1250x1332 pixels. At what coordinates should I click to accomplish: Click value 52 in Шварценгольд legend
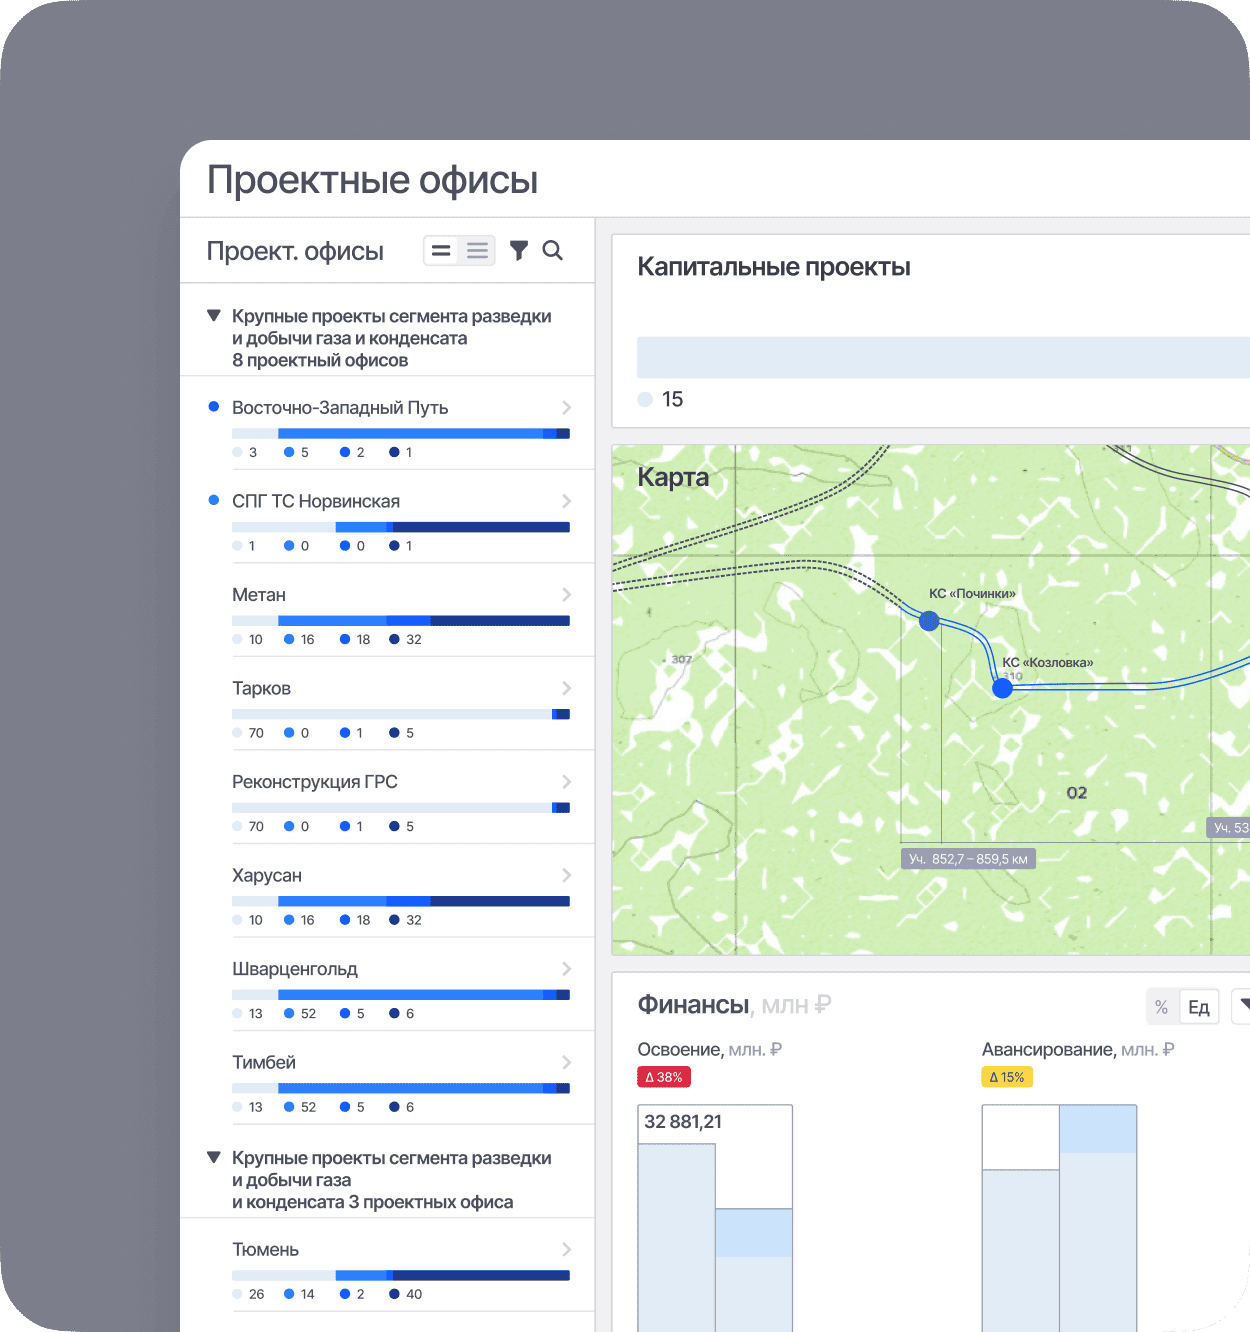[x=308, y=1014]
